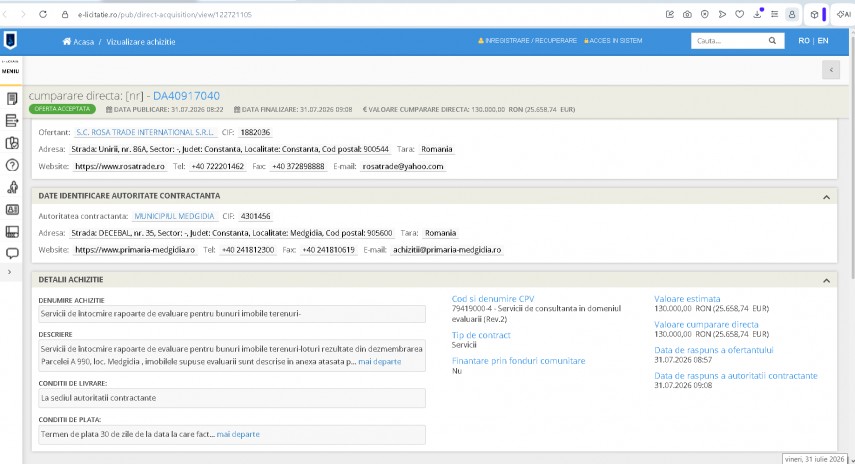This screenshot has height=464, width=855.
Task: Click the OFERTA ACCEPTATA status badge
Action: pos(62,109)
